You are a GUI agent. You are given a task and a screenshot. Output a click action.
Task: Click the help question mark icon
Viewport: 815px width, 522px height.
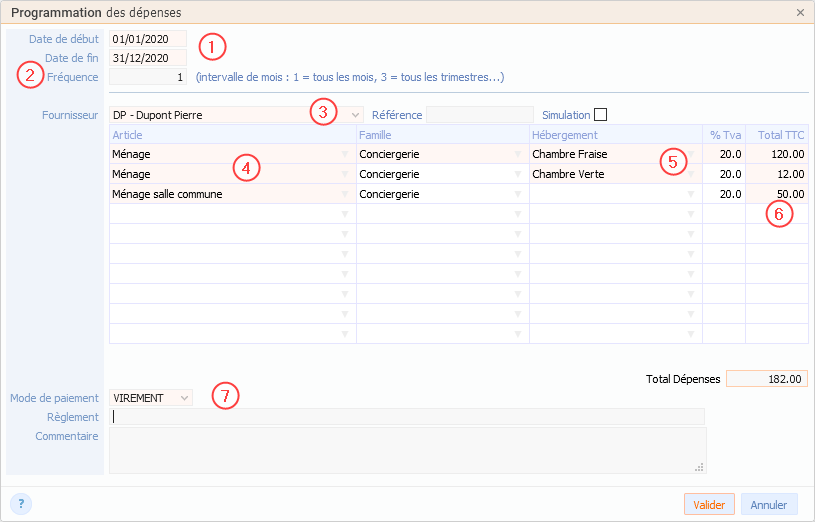[x=22, y=504]
